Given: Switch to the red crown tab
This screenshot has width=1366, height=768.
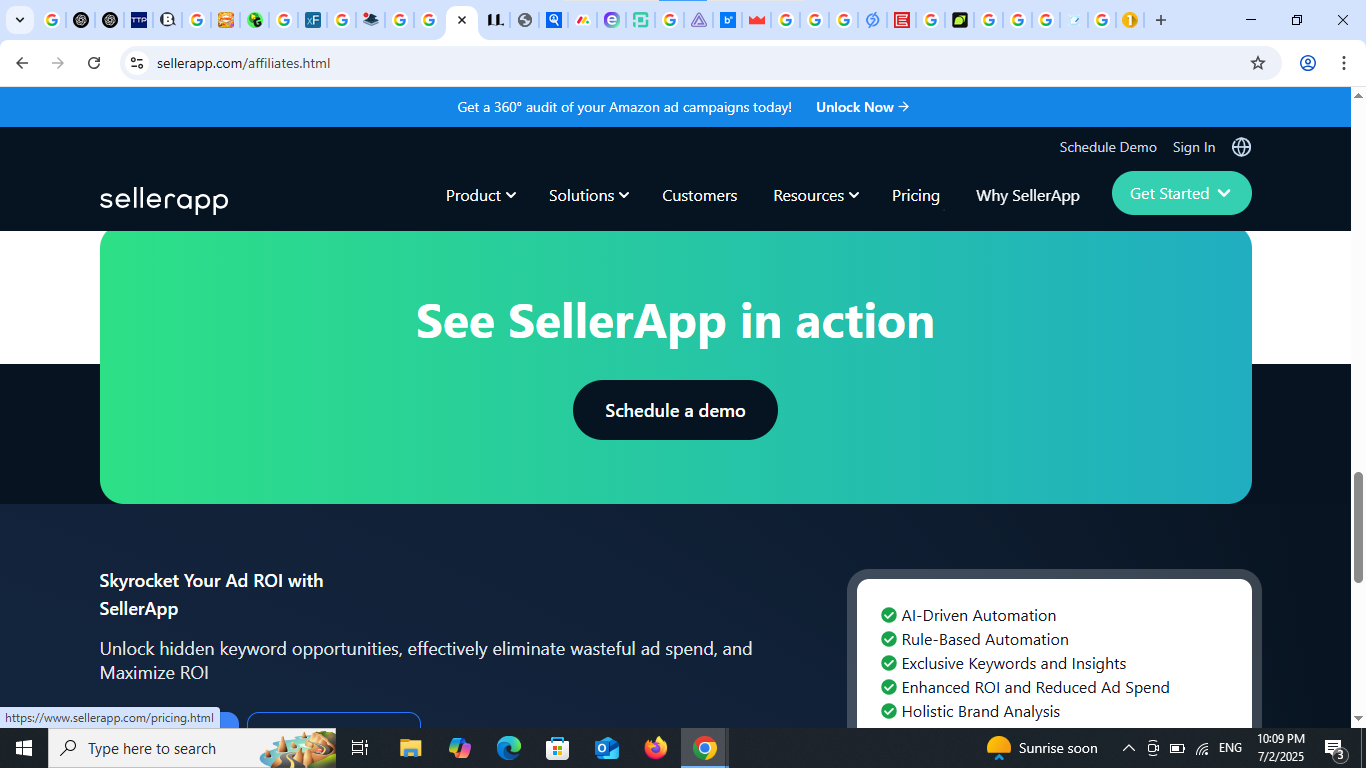Looking at the screenshot, I should (x=756, y=20).
